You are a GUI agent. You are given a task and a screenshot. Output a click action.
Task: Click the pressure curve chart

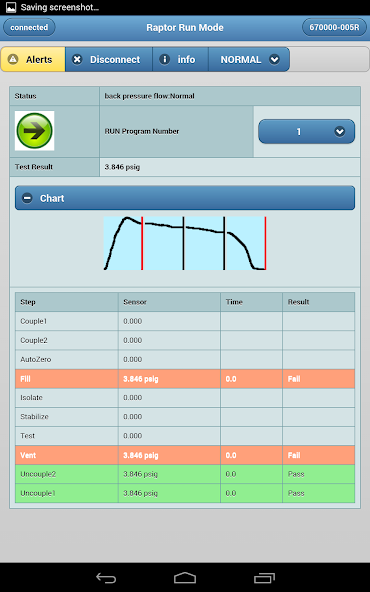tap(185, 243)
